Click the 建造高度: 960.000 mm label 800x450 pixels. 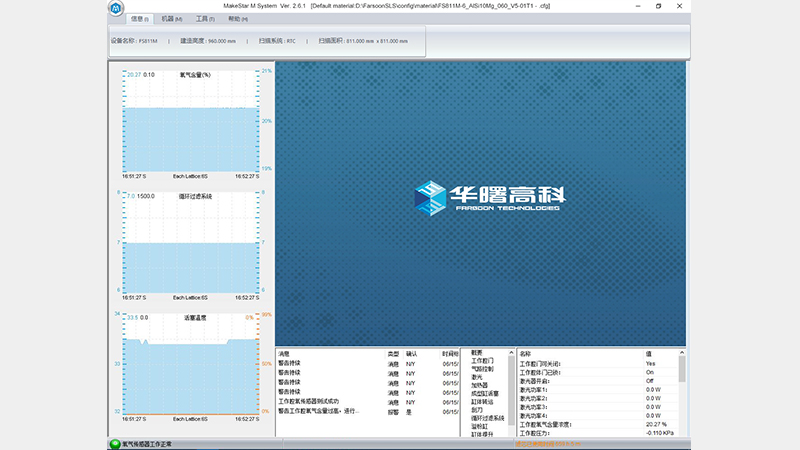208,41
